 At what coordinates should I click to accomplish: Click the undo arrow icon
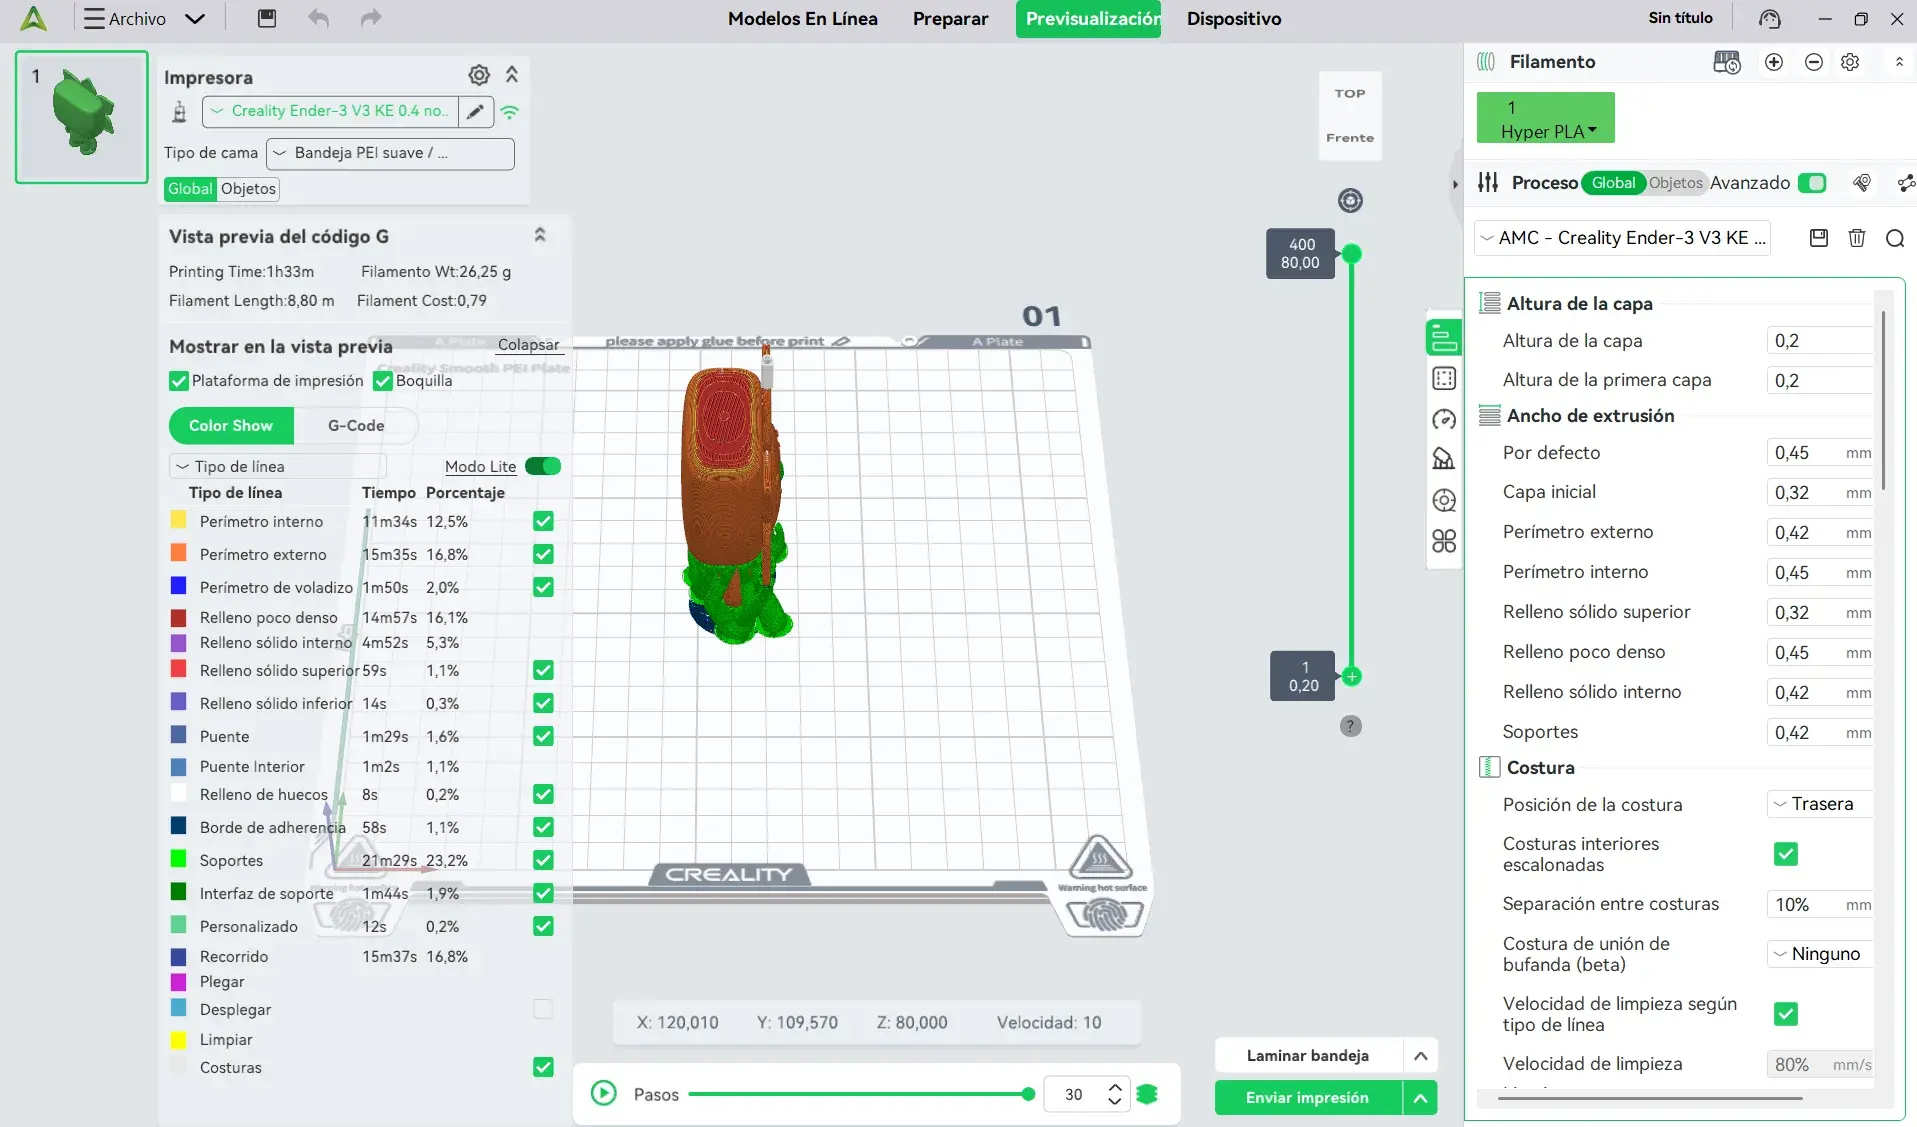click(319, 18)
